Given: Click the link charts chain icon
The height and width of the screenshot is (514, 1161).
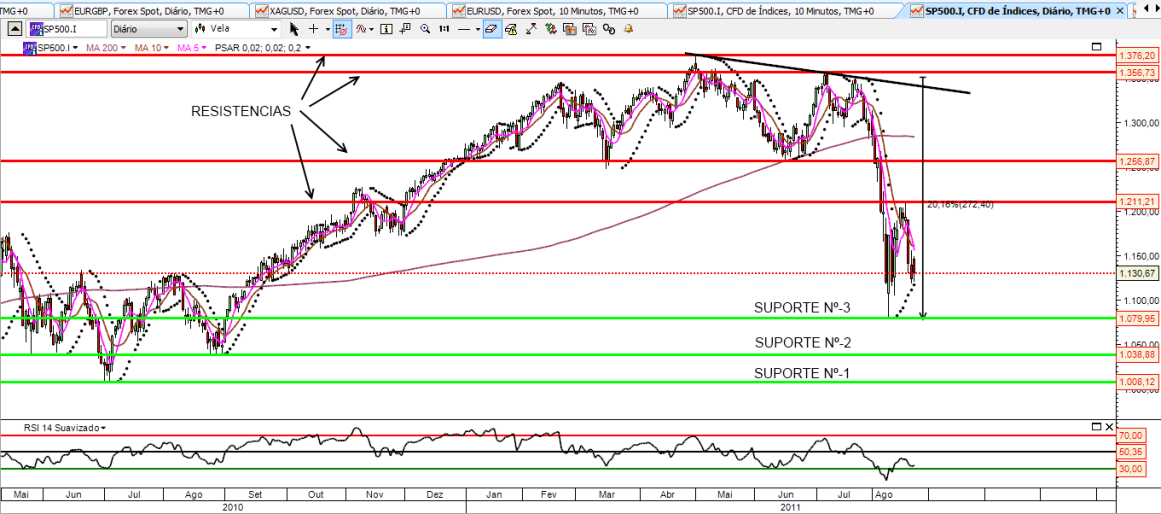Looking at the screenshot, I should (609, 29).
